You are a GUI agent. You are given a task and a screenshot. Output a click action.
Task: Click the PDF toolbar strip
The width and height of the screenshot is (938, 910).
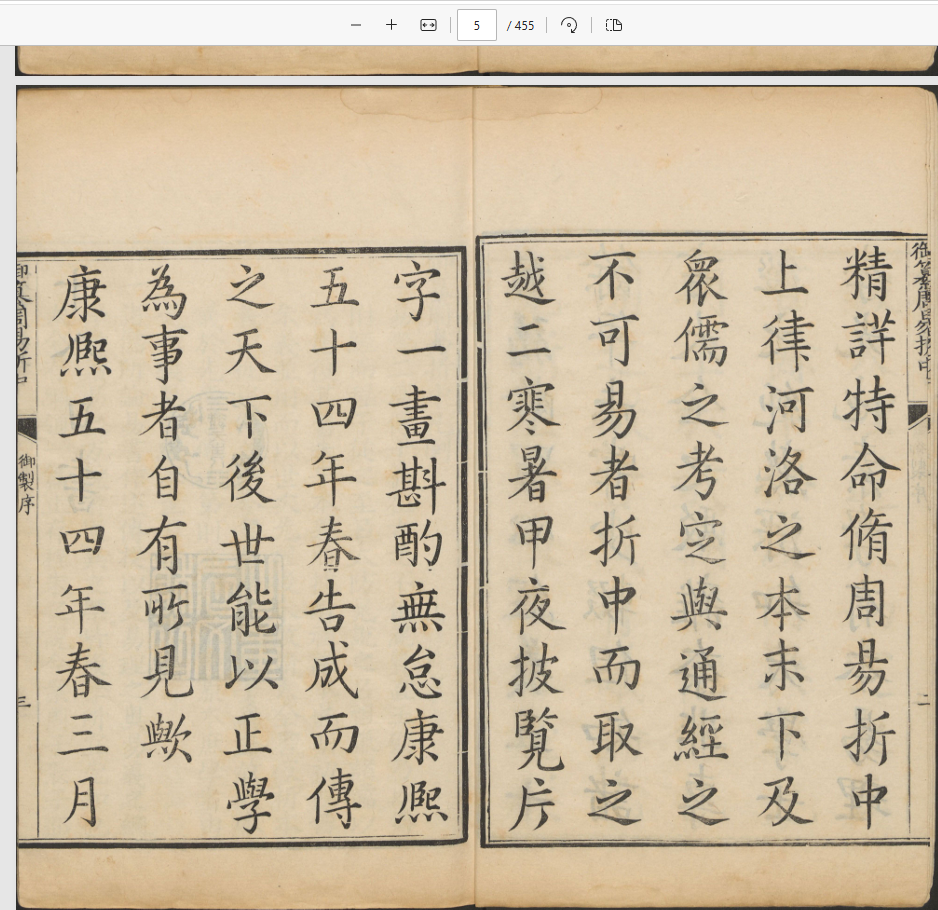tap(469, 24)
